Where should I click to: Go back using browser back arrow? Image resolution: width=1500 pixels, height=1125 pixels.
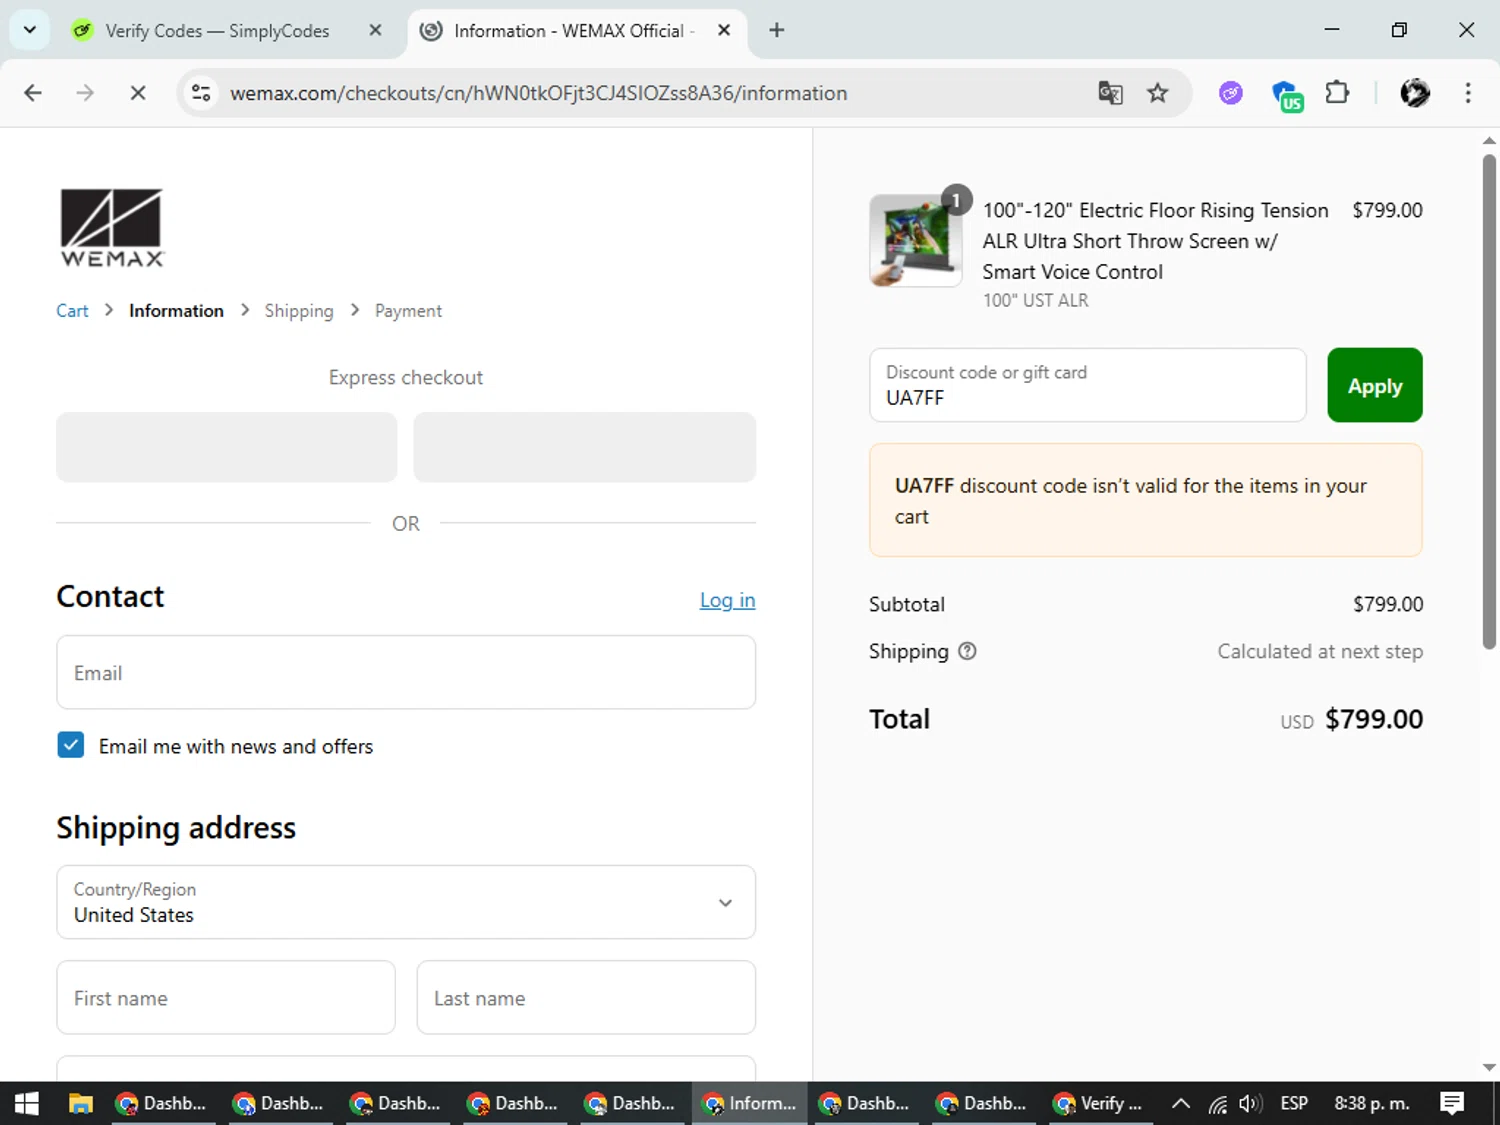pos(33,93)
